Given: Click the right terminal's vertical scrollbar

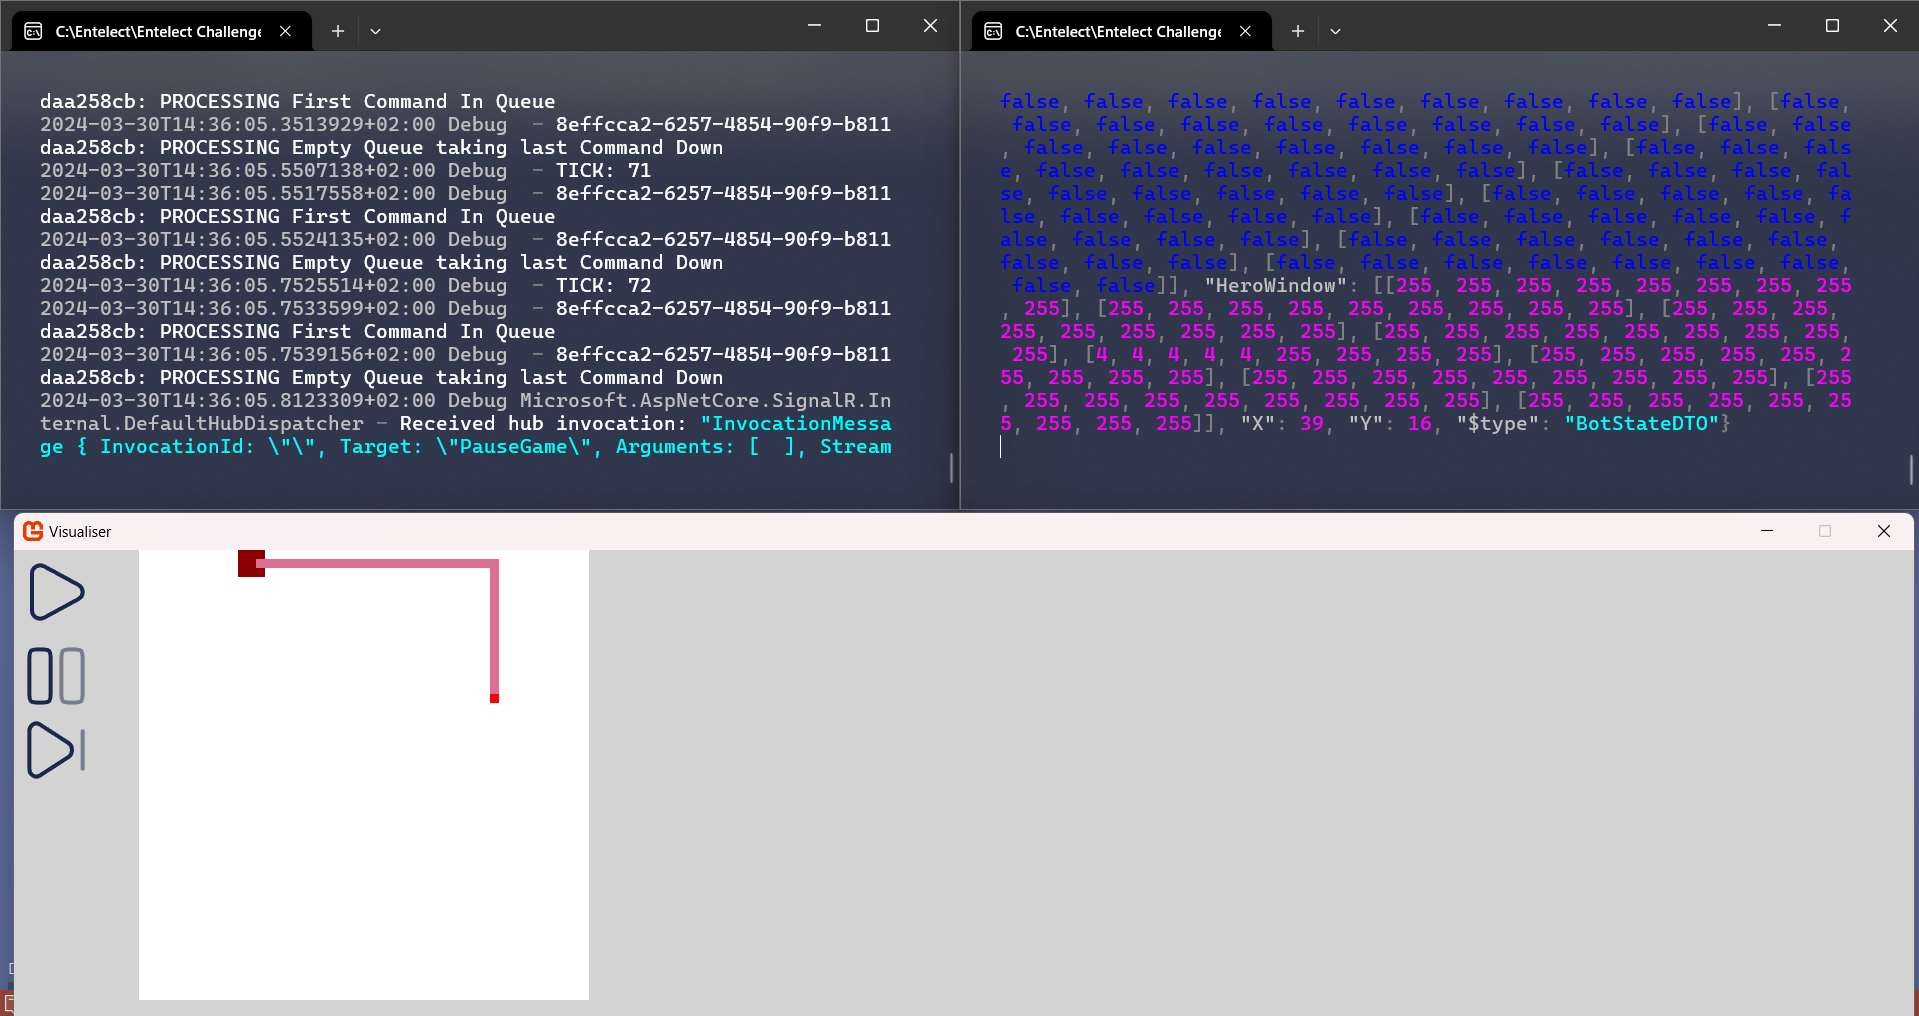Looking at the screenshot, I should coord(1911,469).
